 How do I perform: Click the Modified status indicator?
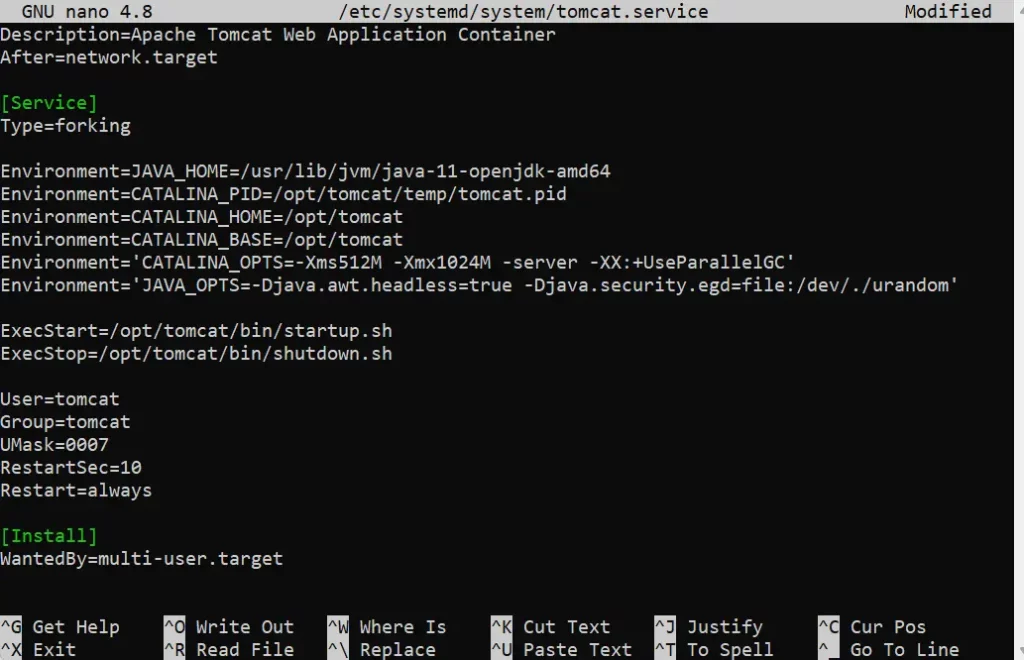(947, 12)
